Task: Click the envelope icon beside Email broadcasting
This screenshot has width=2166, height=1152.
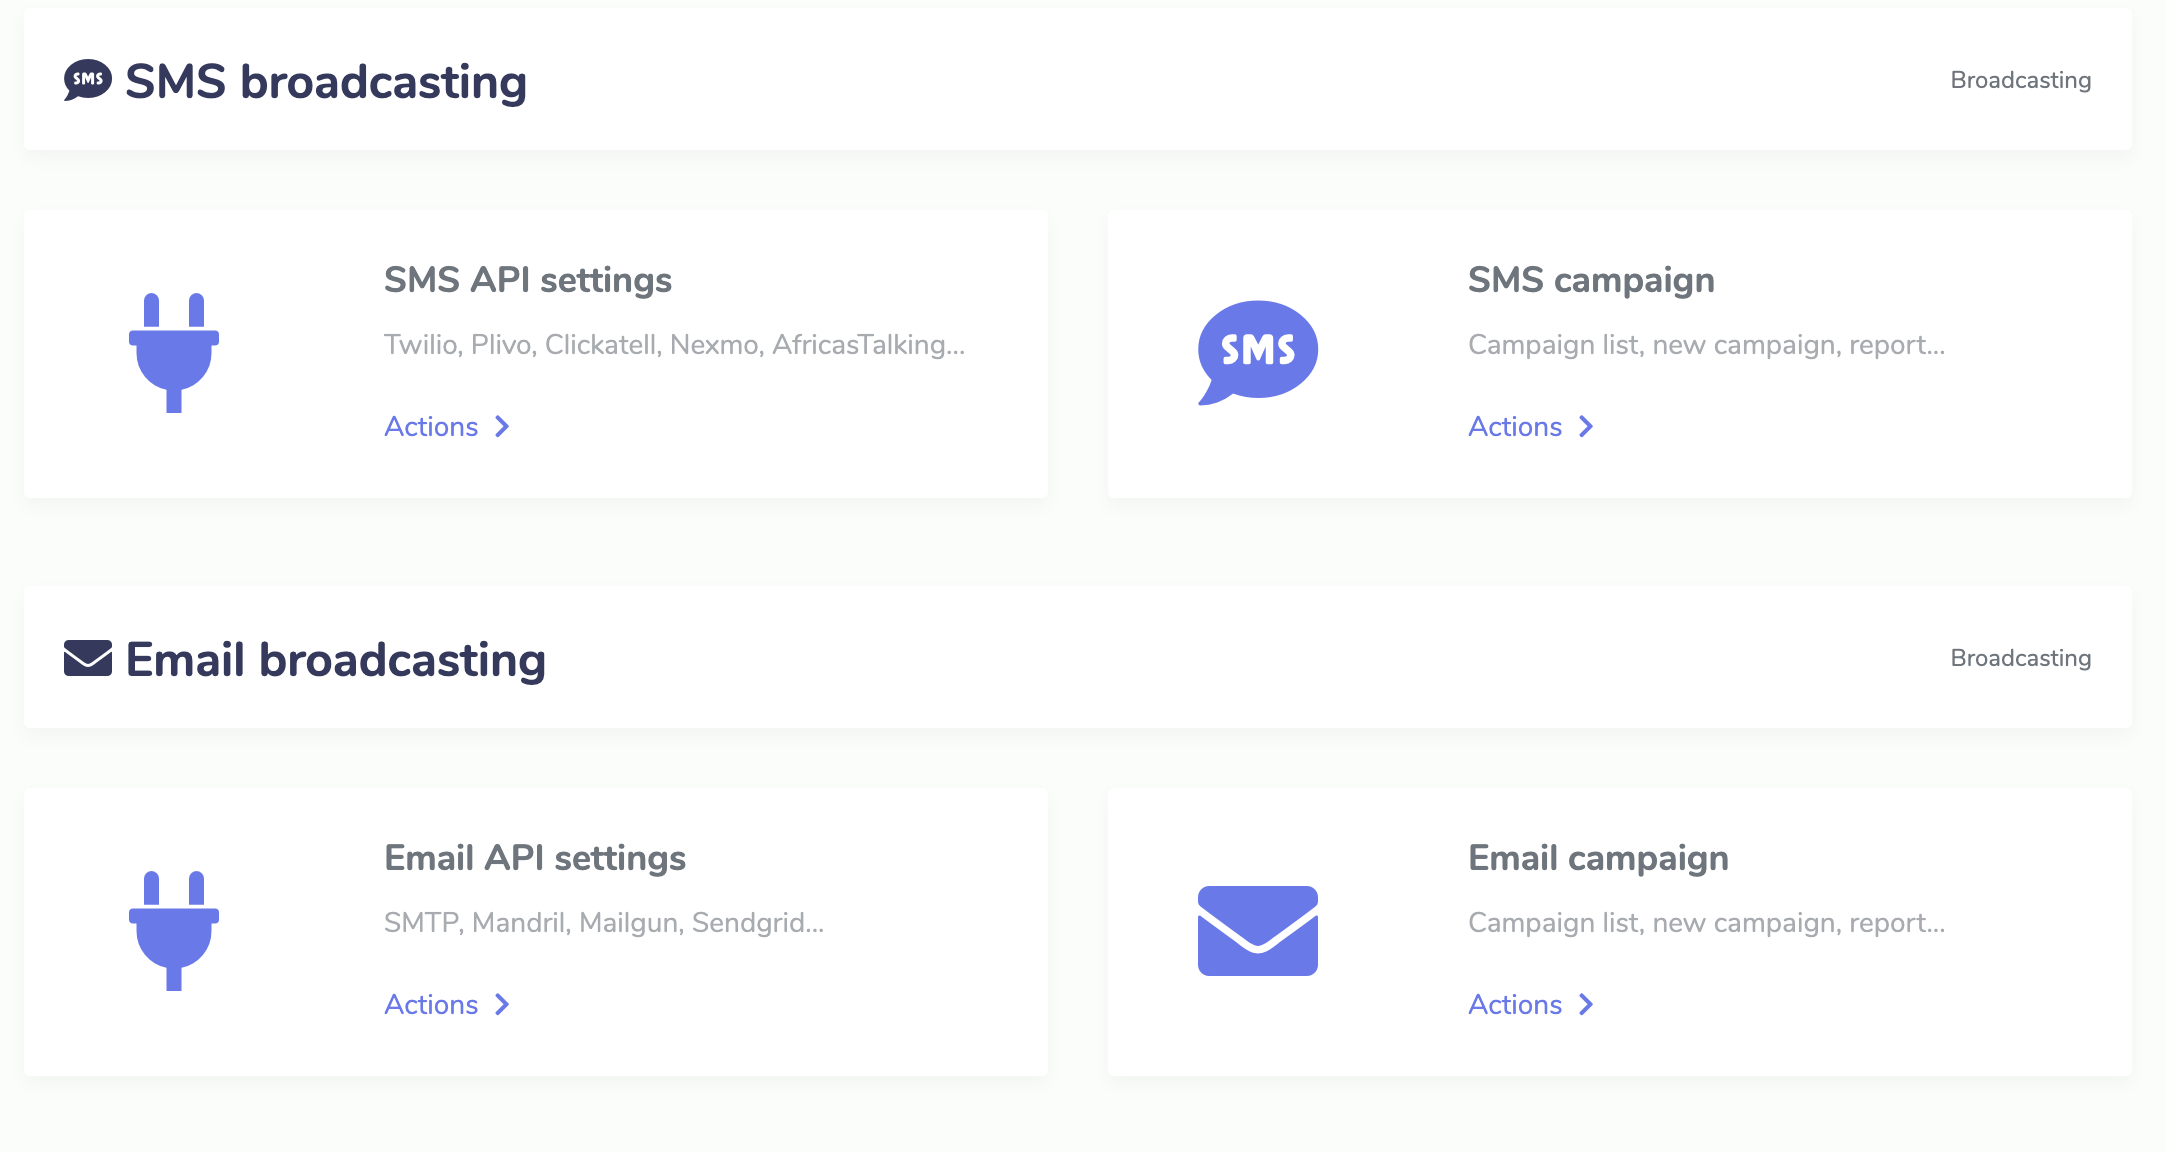Action: (x=88, y=658)
